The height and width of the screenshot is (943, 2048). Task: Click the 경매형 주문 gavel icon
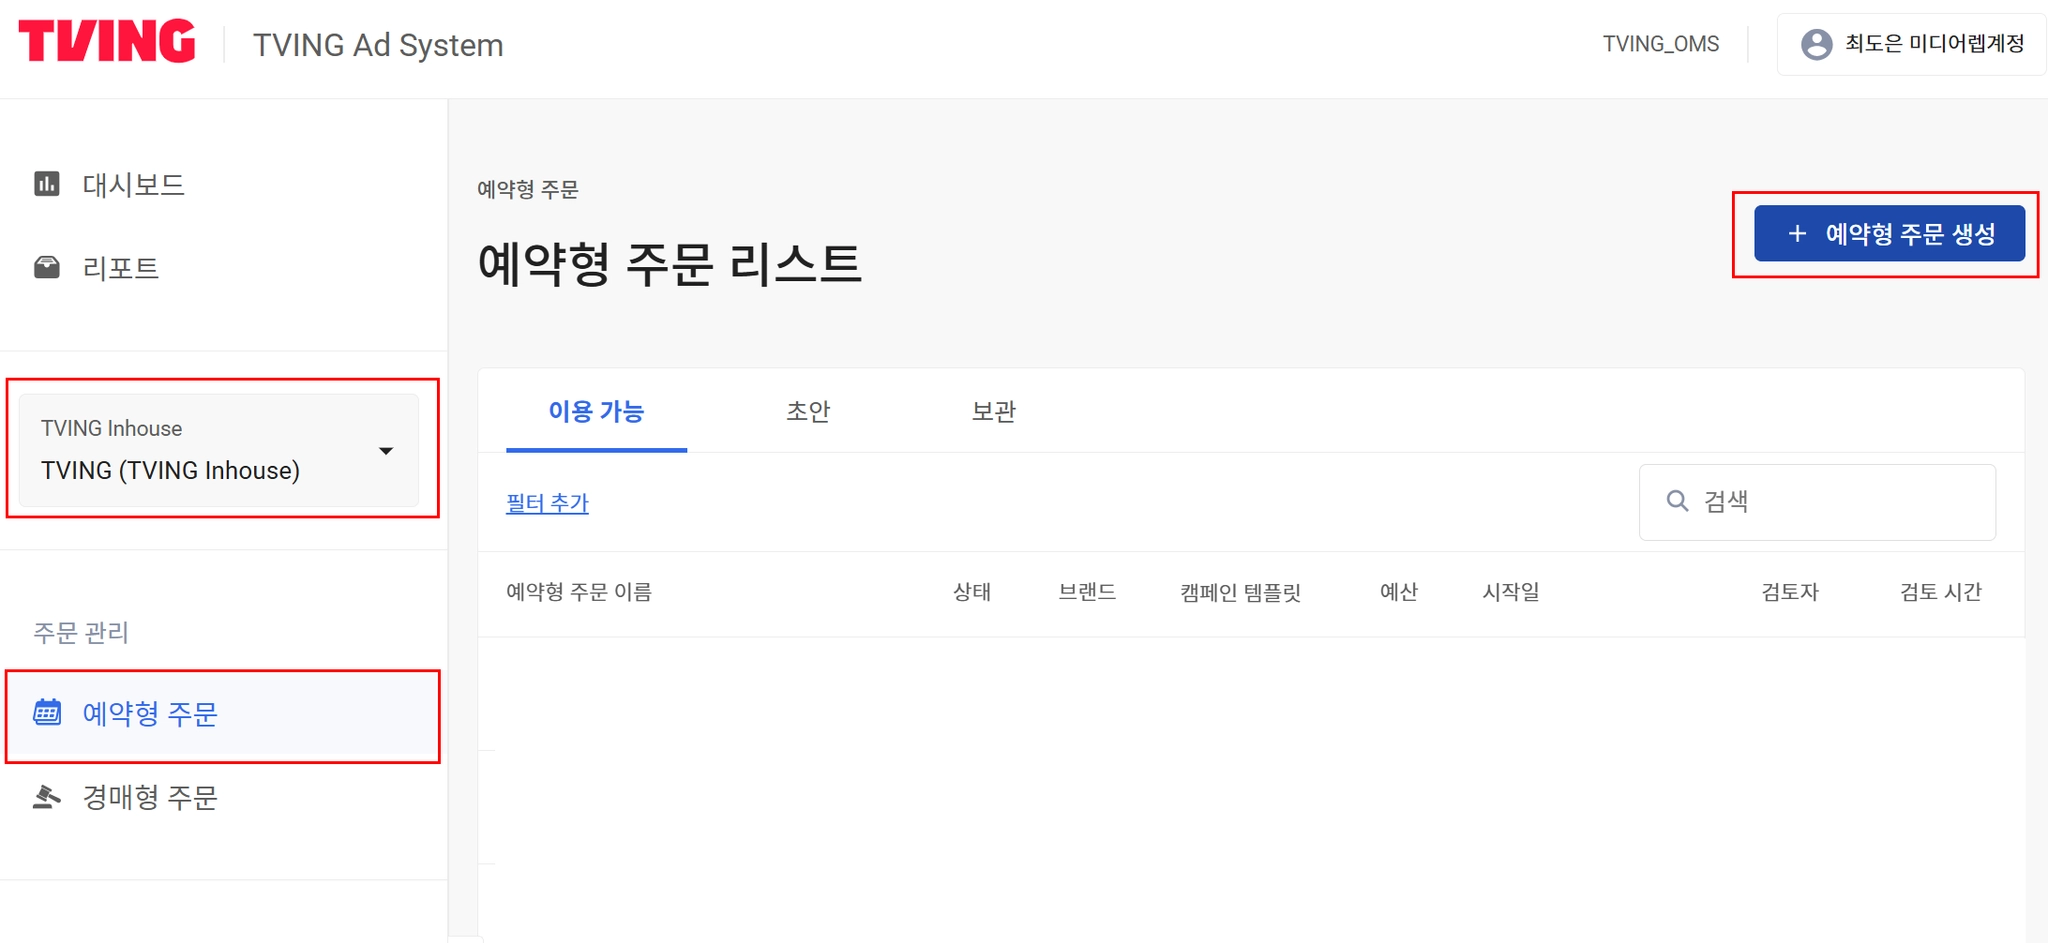47,797
